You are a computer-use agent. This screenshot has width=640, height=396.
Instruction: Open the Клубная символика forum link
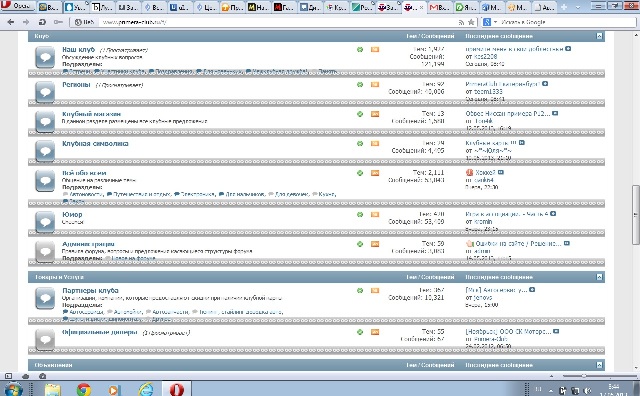click(x=95, y=143)
